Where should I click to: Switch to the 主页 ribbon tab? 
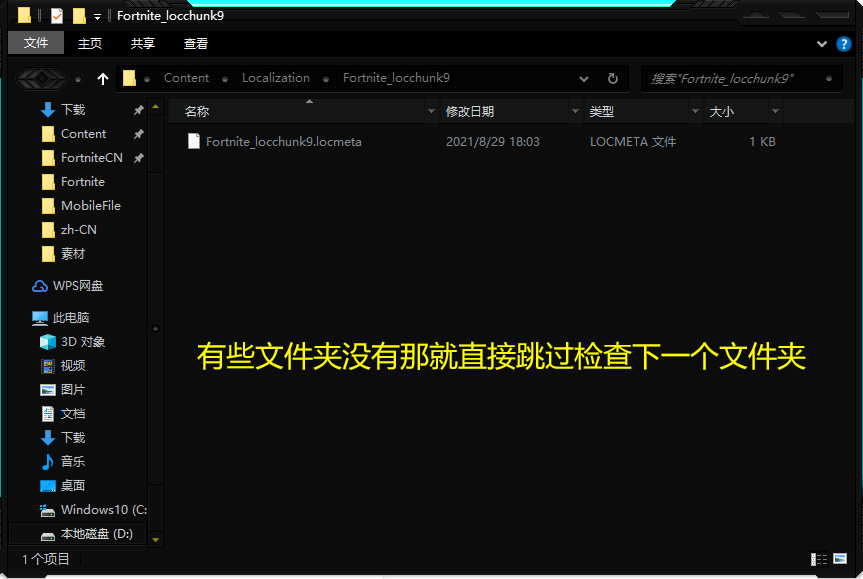click(x=90, y=43)
